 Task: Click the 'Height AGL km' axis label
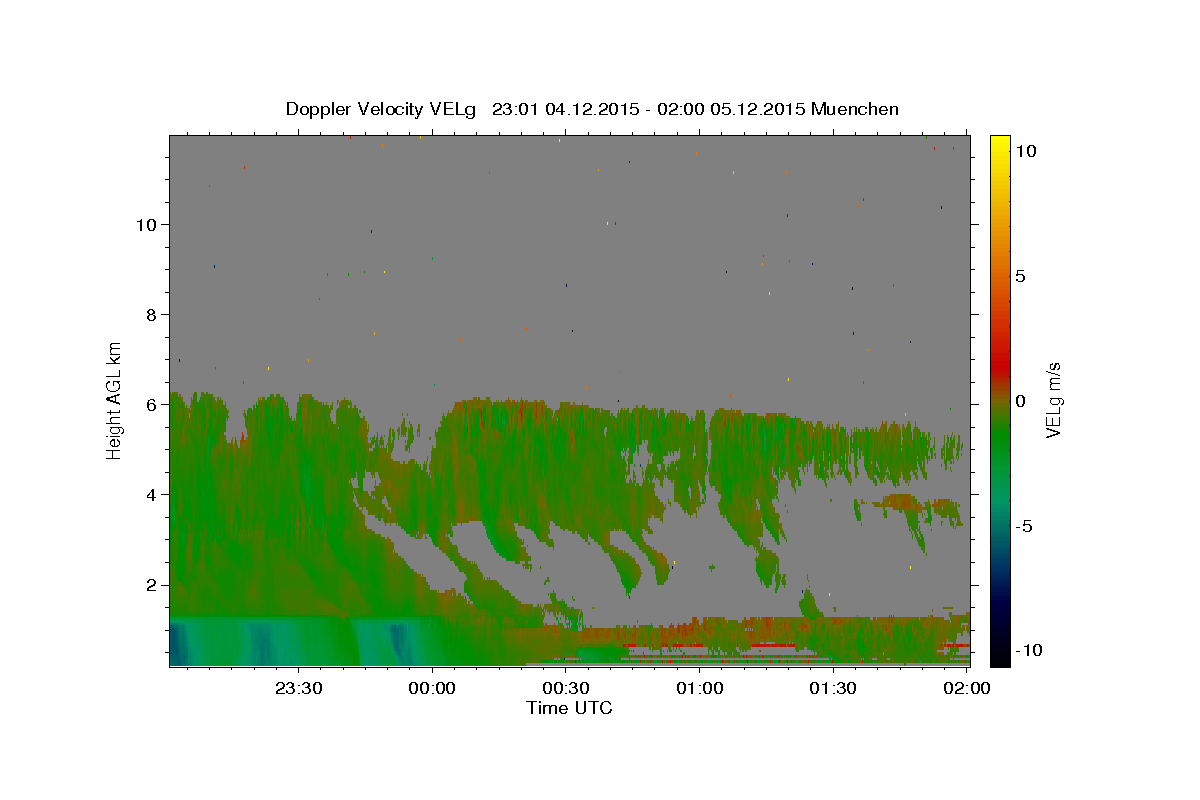pyautogui.click(x=115, y=399)
